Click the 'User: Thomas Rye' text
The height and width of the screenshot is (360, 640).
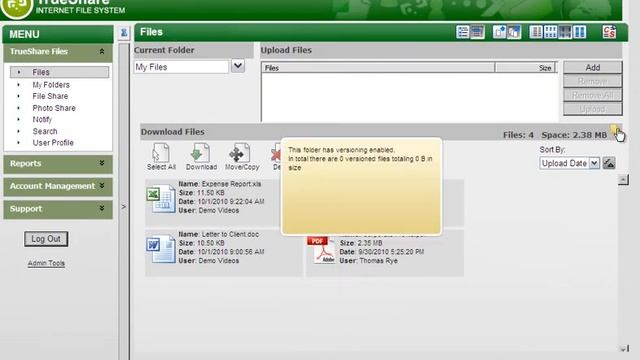(369, 260)
